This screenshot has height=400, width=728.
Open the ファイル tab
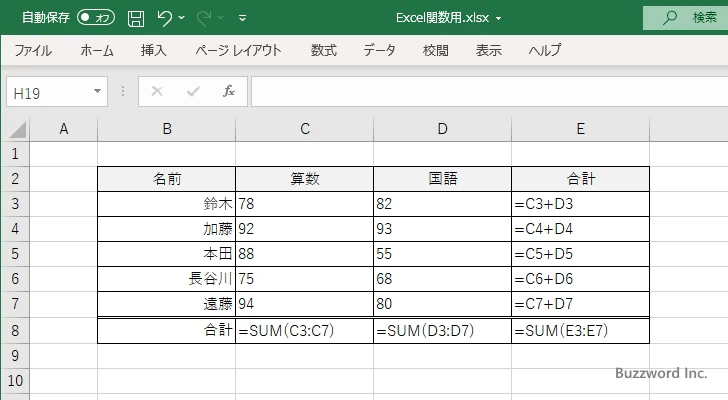click(32, 50)
